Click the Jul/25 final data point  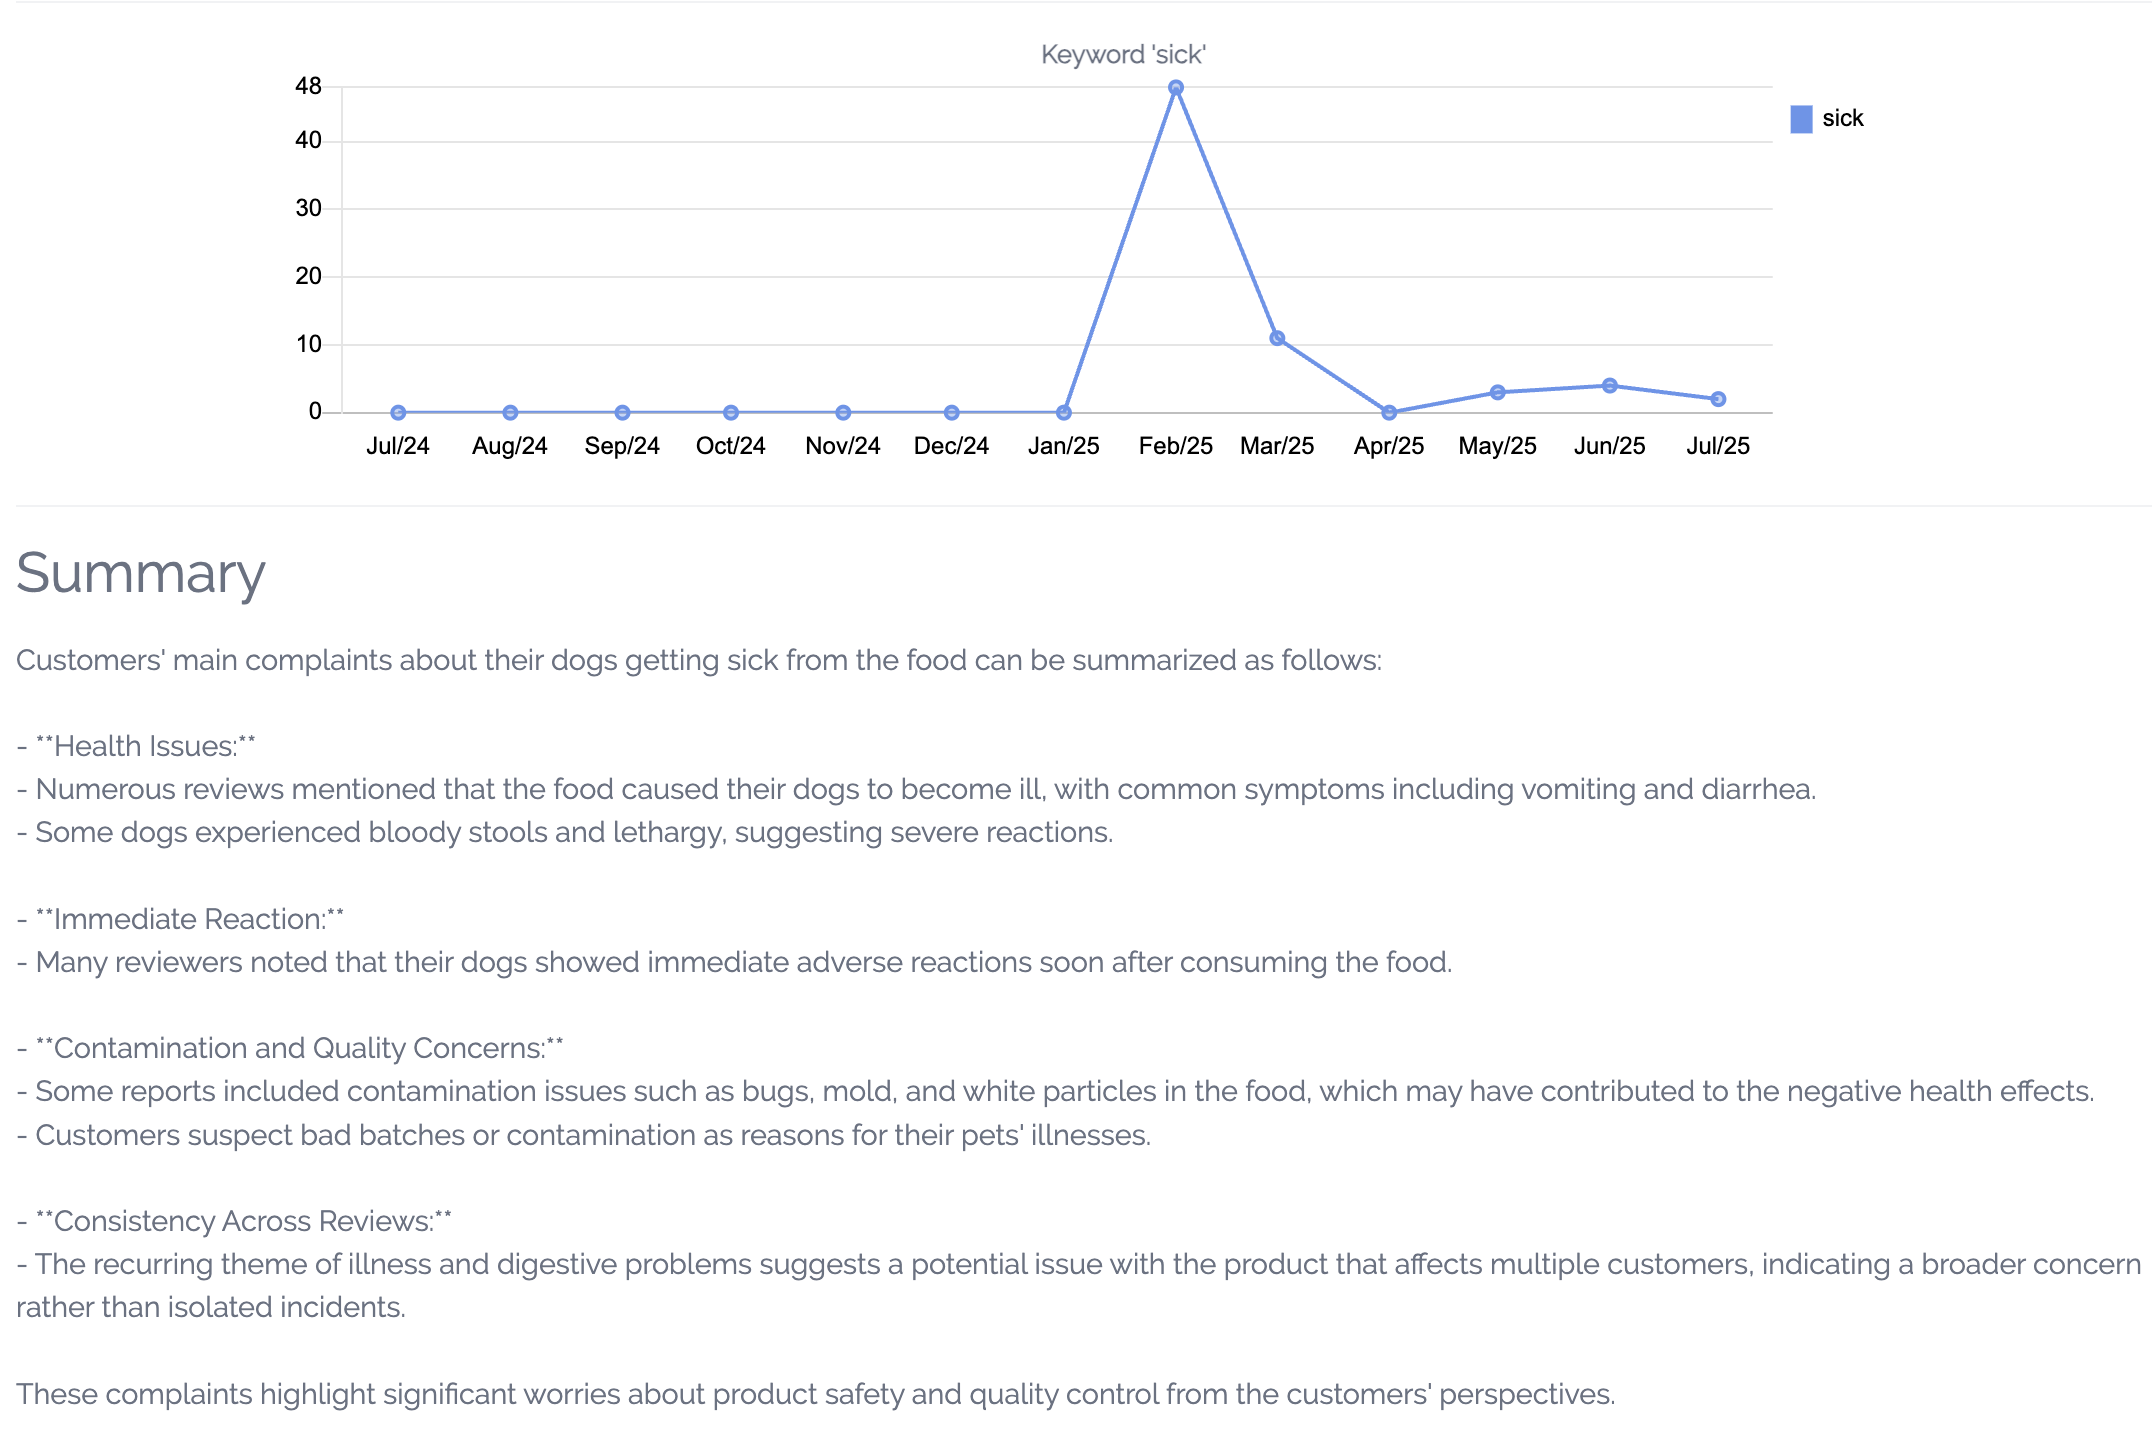[x=1718, y=399]
